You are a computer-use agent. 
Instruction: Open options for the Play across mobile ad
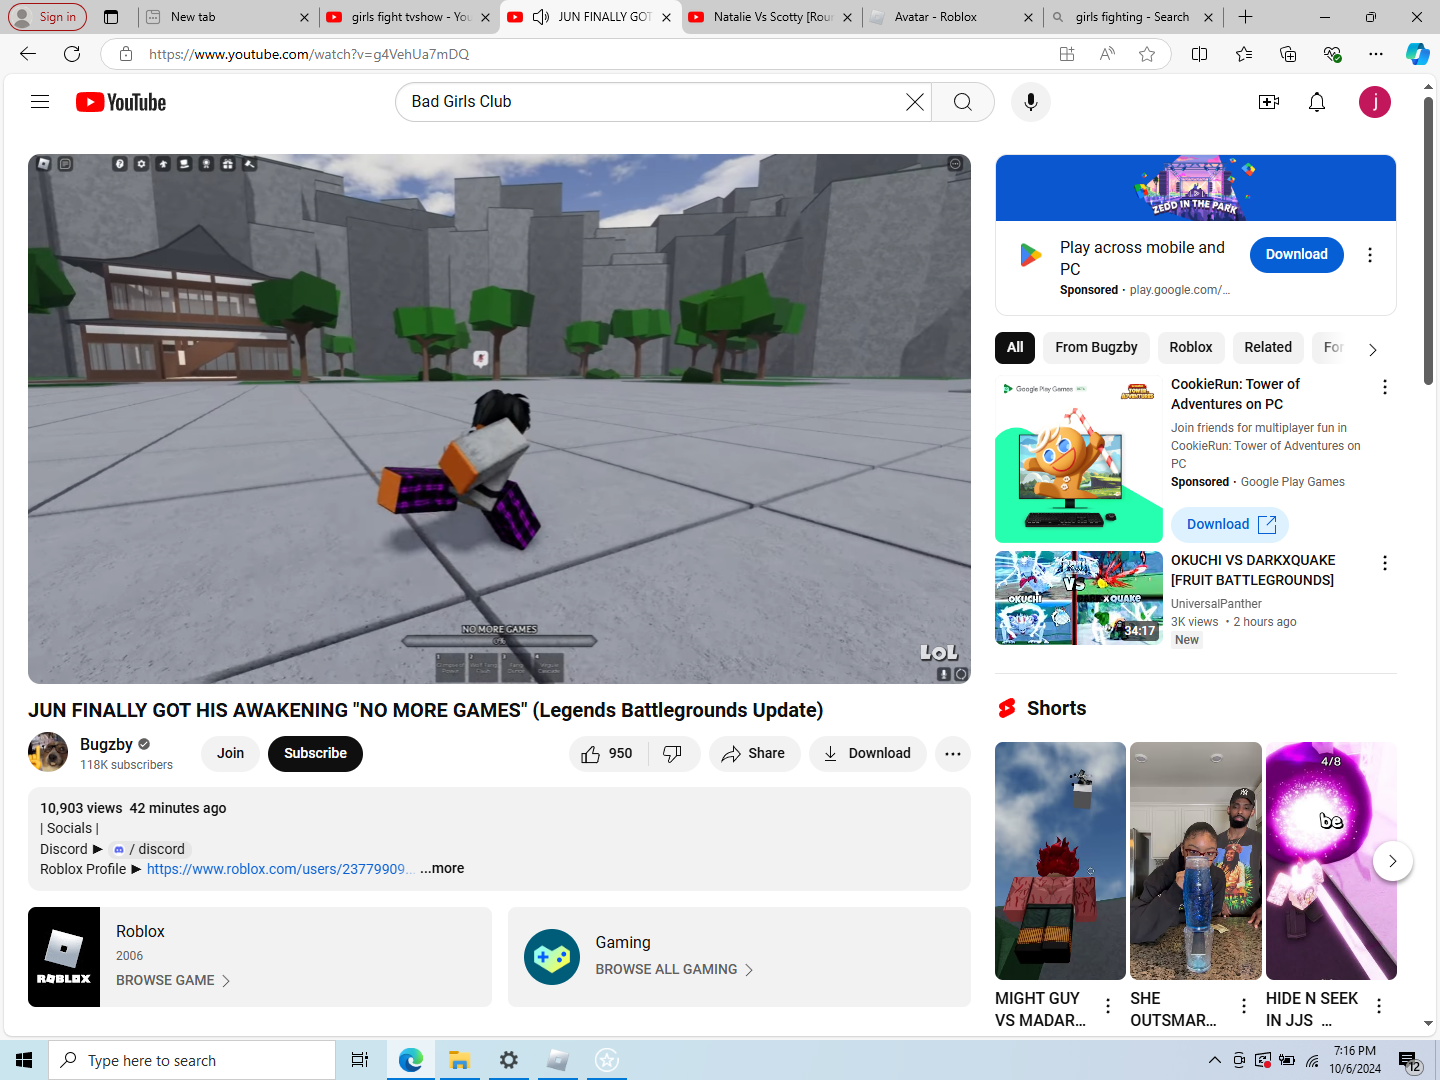tap(1370, 255)
